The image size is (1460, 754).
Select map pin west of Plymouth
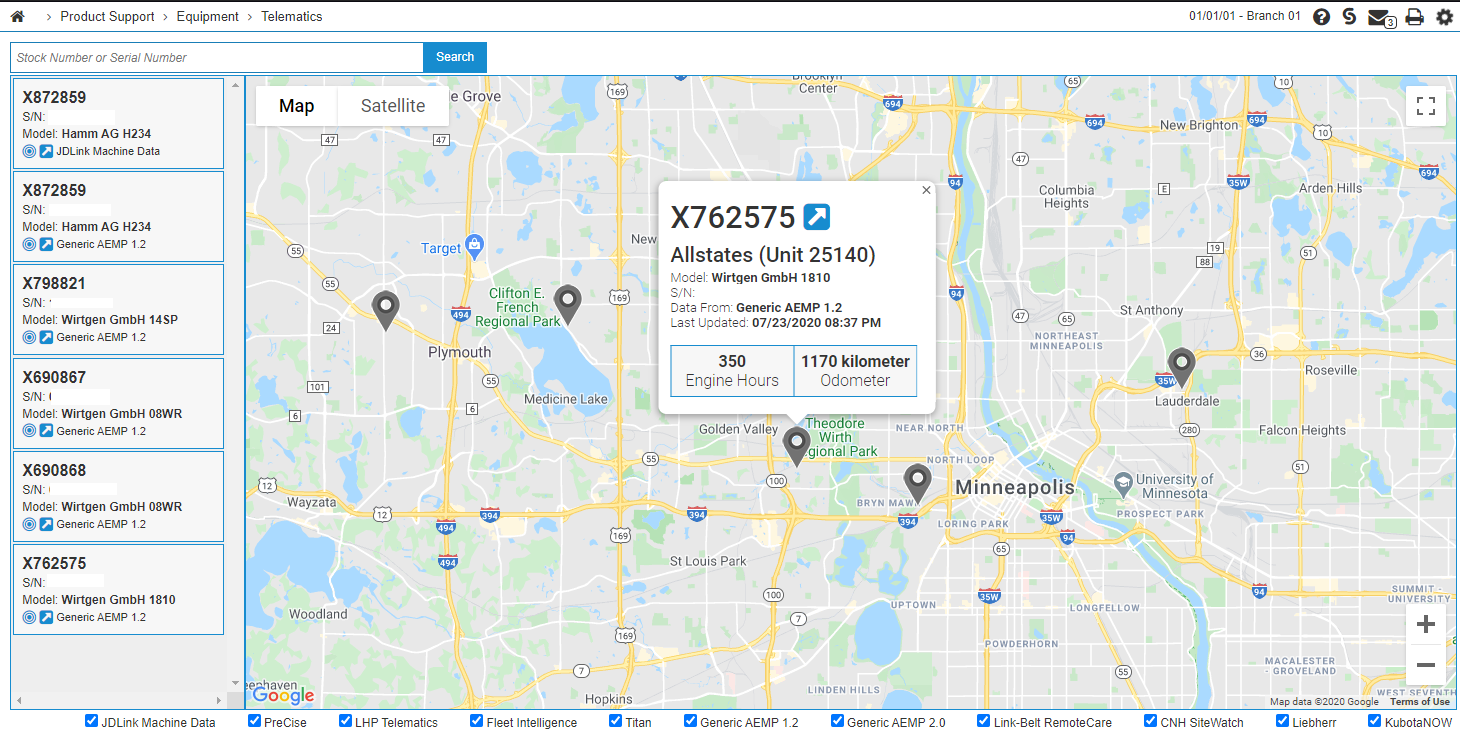click(x=385, y=310)
